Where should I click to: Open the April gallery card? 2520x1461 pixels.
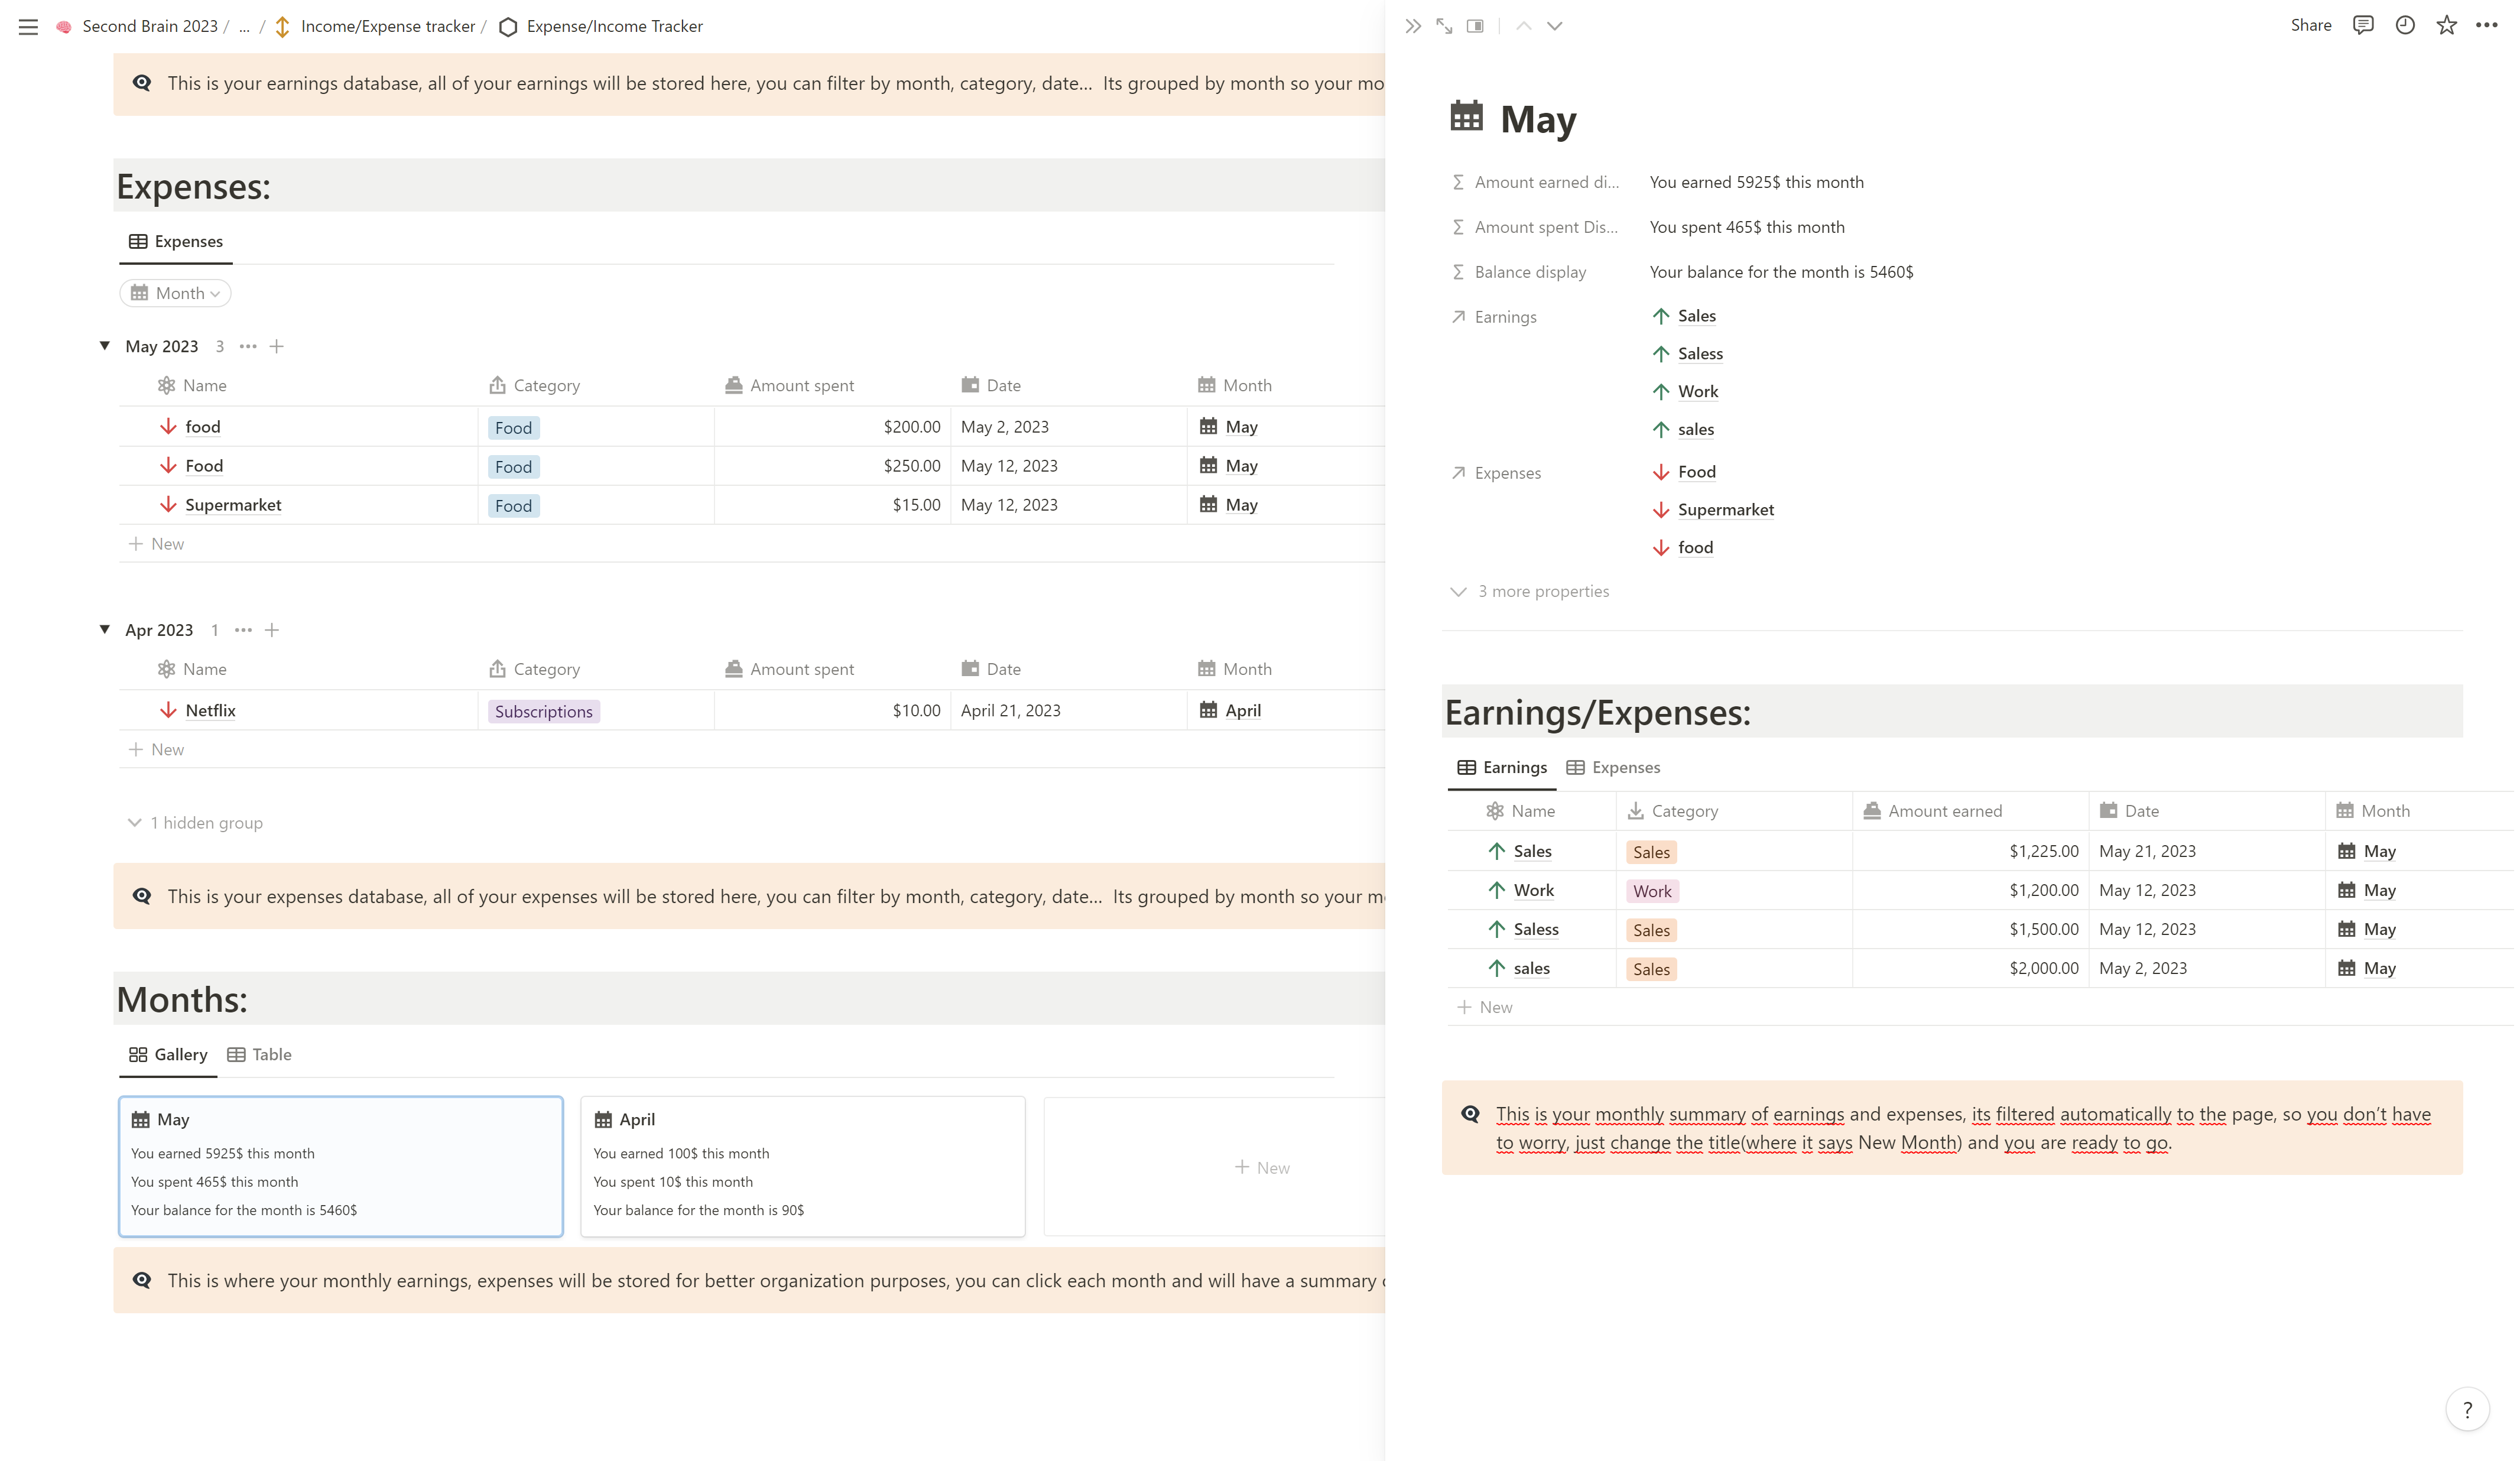[x=803, y=1167]
